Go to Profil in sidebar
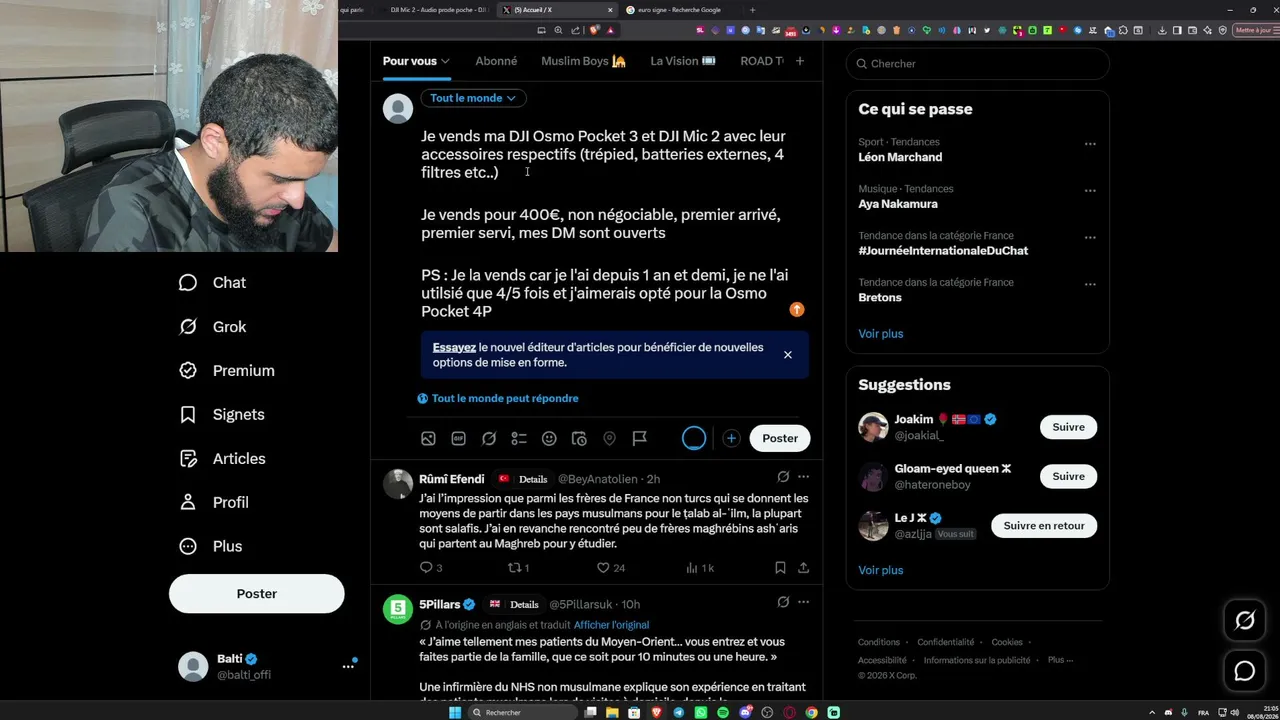 (213, 503)
